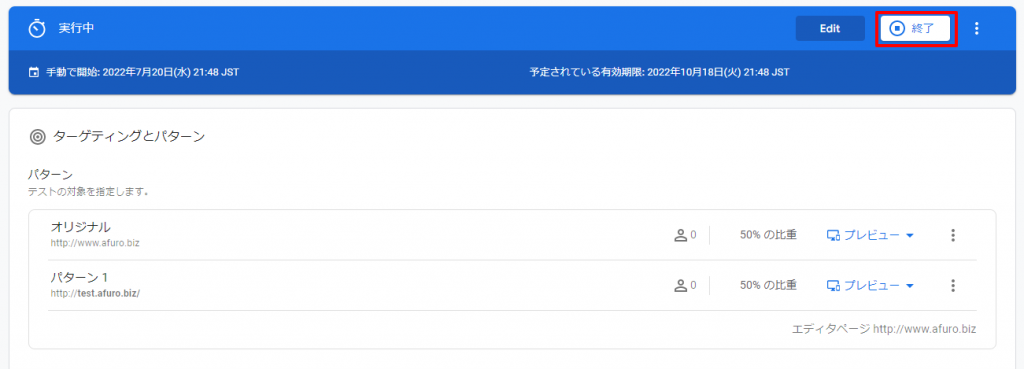Click the target icon beside ターゲティングとパターン

tap(38, 137)
